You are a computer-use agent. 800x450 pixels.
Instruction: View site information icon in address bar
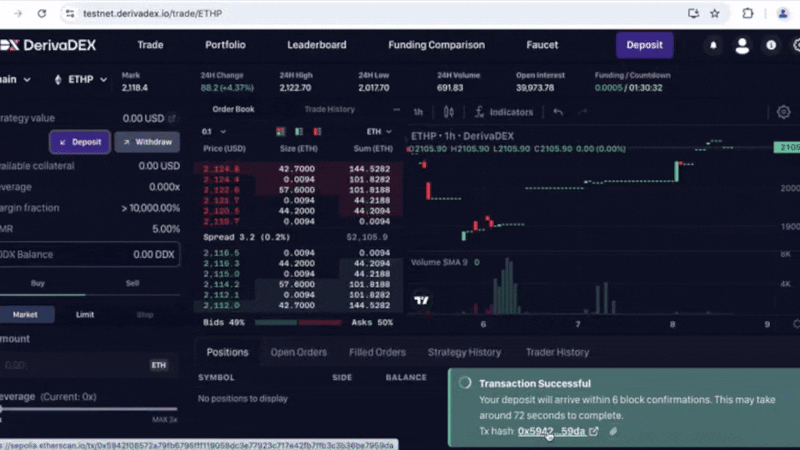pyautogui.click(x=70, y=14)
